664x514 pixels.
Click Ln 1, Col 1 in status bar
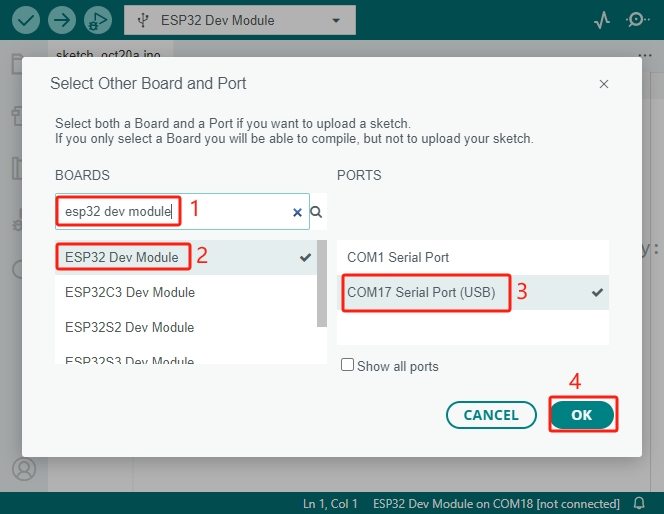(330, 504)
